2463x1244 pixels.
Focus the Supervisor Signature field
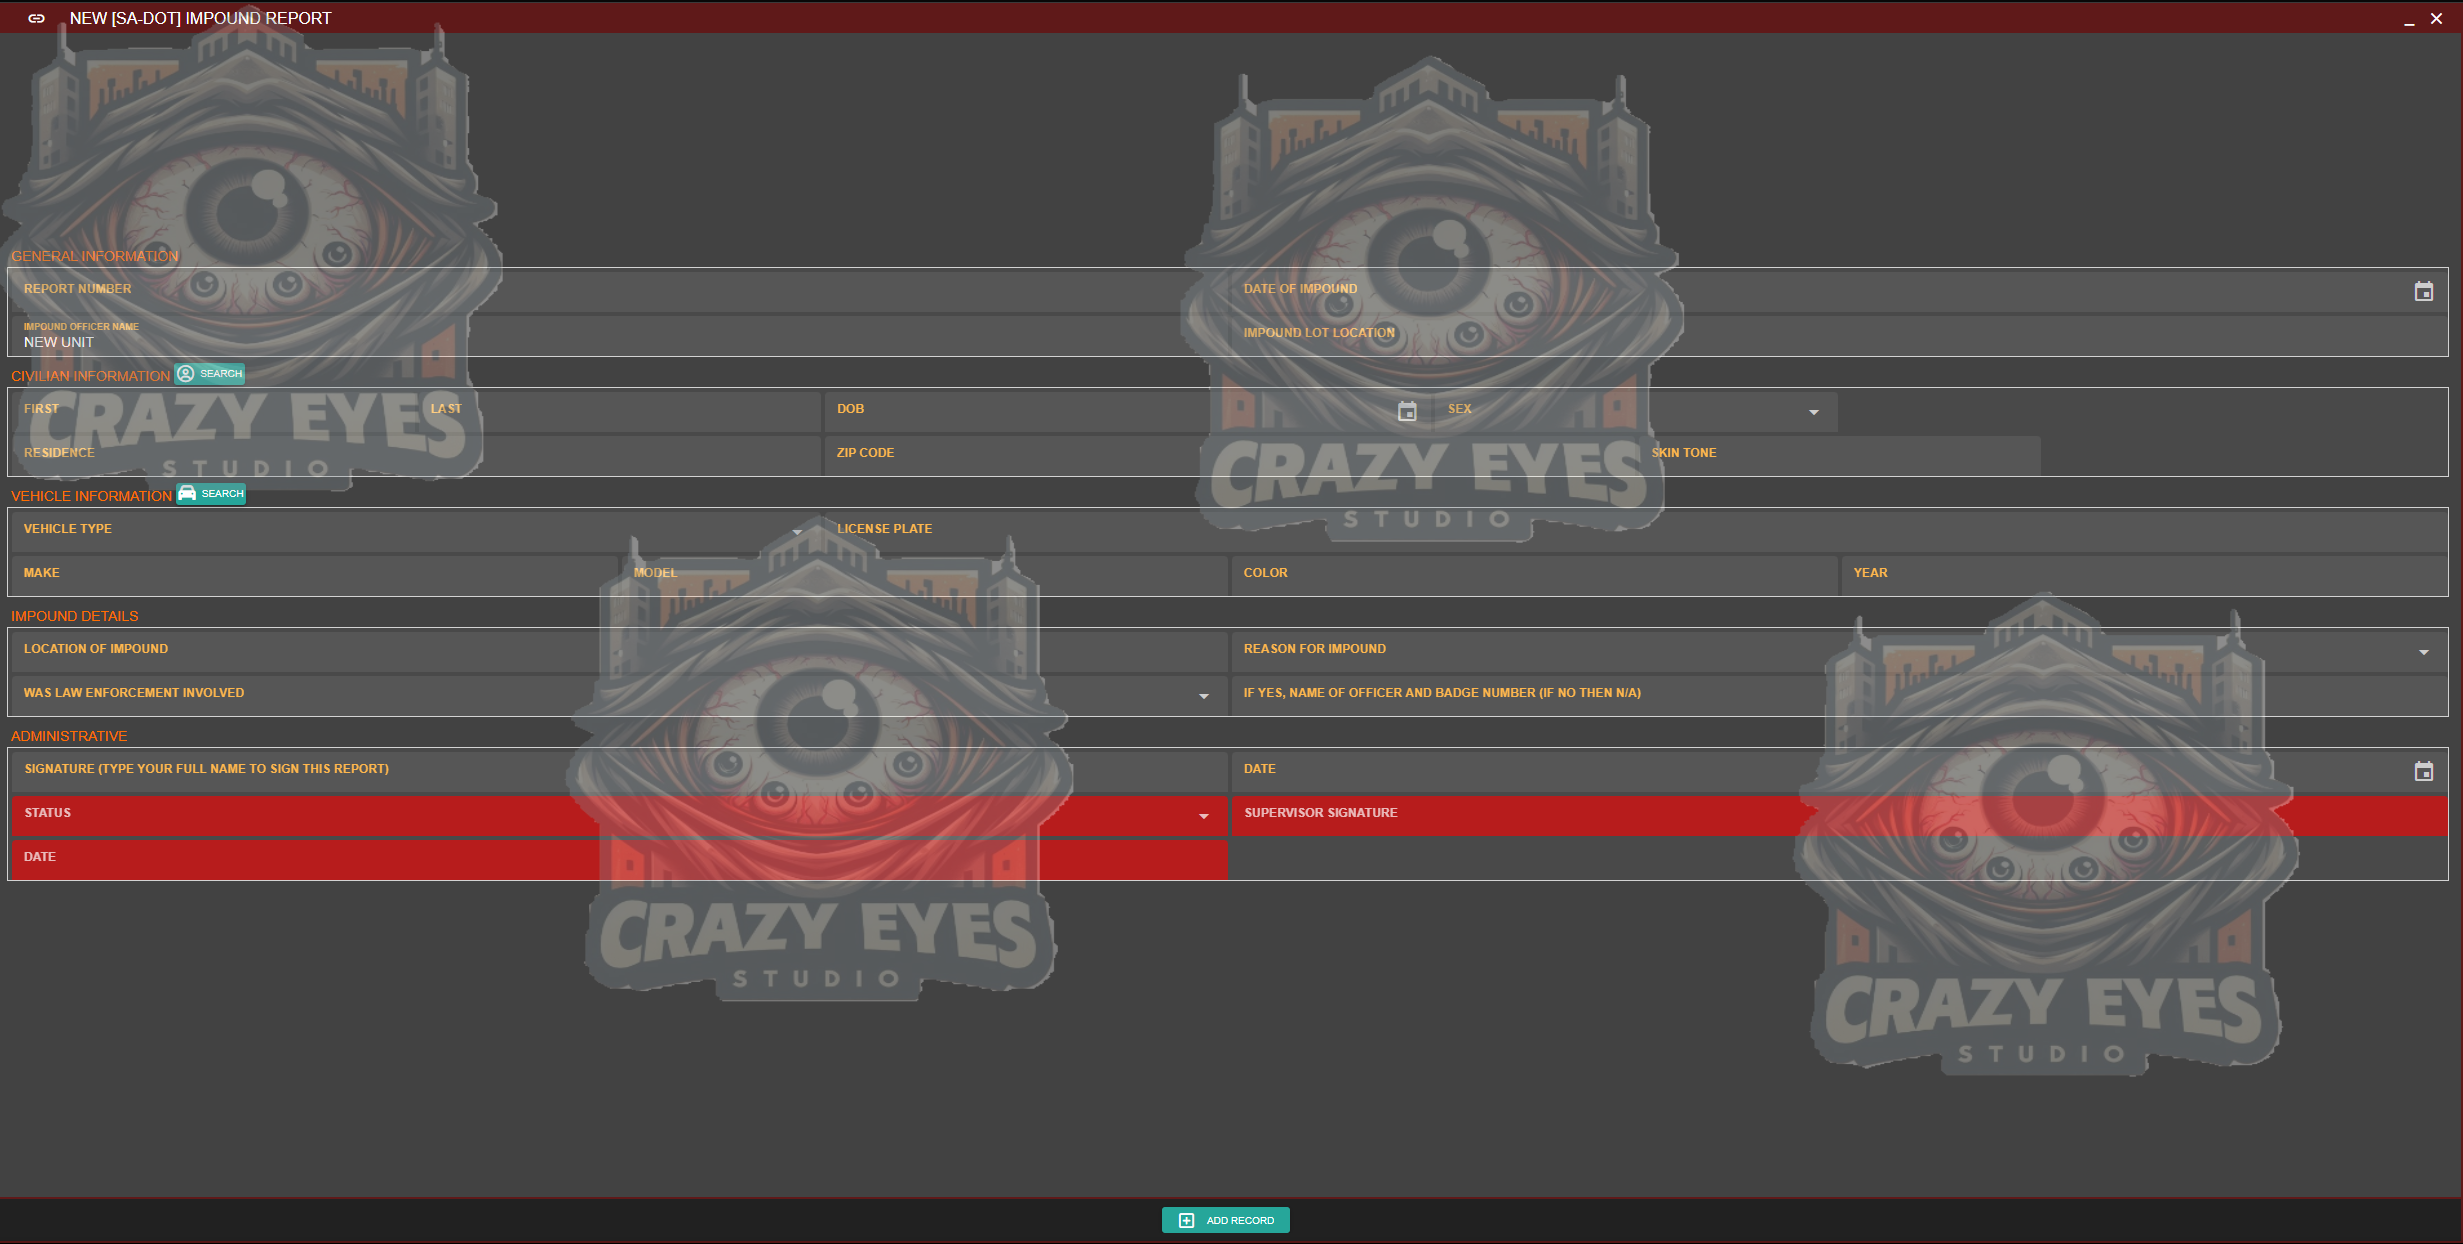[1839, 816]
